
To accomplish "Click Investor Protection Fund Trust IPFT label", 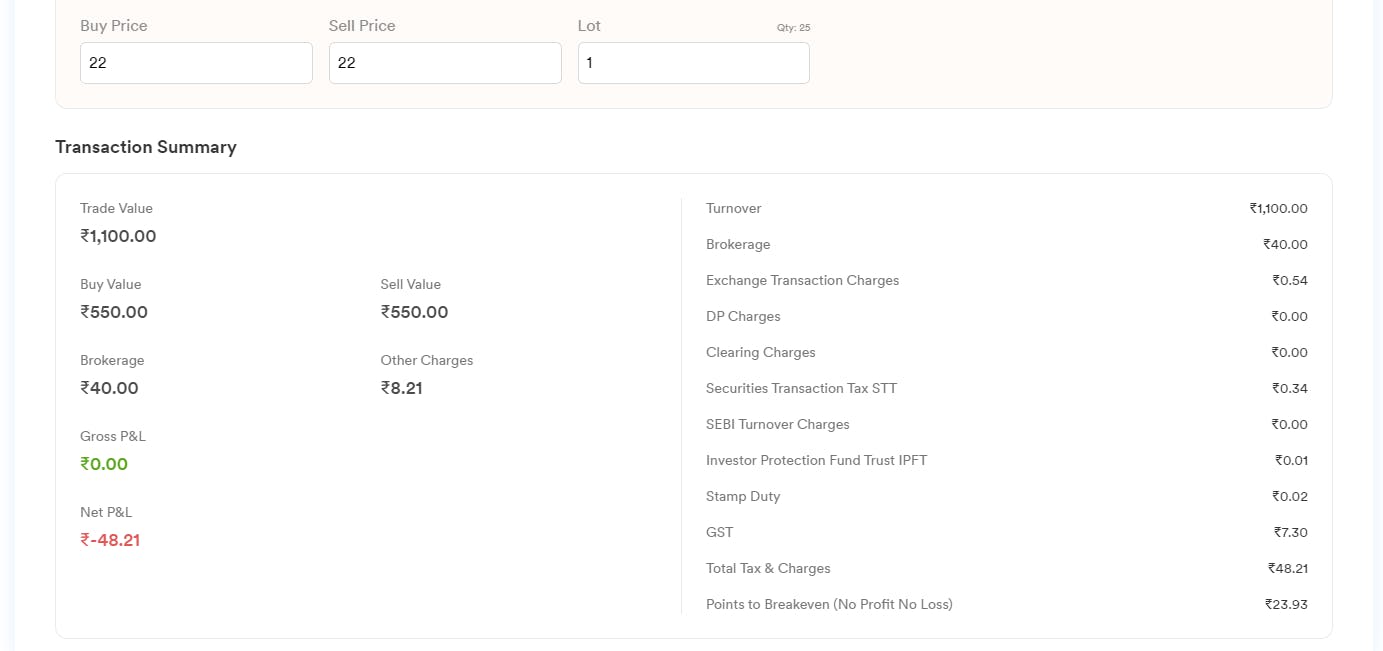I will coord(816,460).
